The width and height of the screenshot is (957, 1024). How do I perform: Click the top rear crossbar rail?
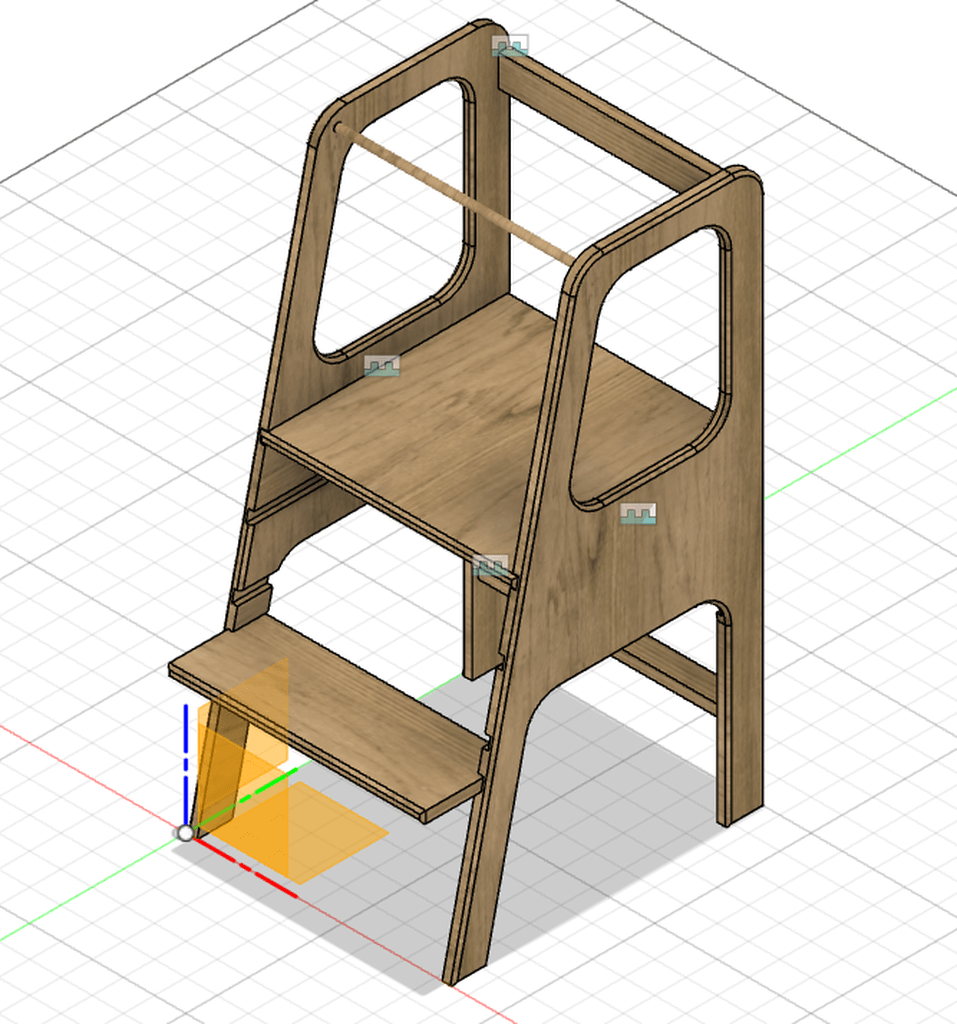click(x=610, y=122)
